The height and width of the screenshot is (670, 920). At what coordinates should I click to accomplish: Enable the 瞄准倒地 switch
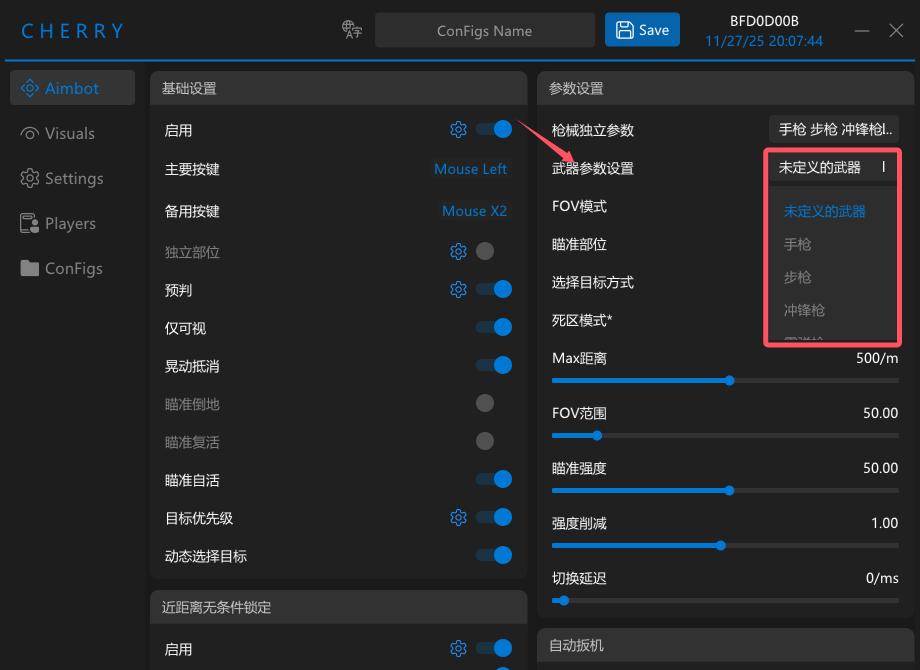click(x=485, y=404)
